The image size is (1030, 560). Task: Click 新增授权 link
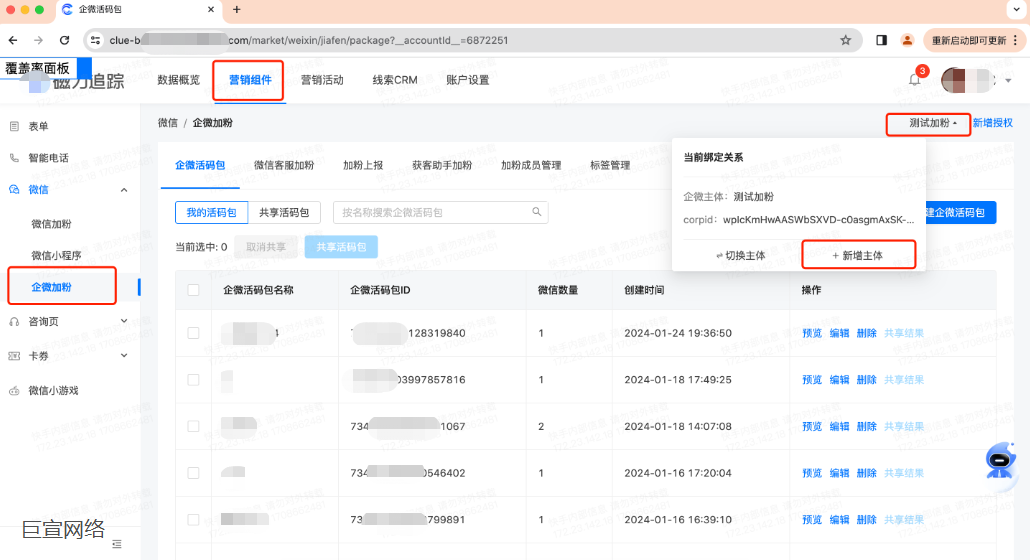coord(993,123)
